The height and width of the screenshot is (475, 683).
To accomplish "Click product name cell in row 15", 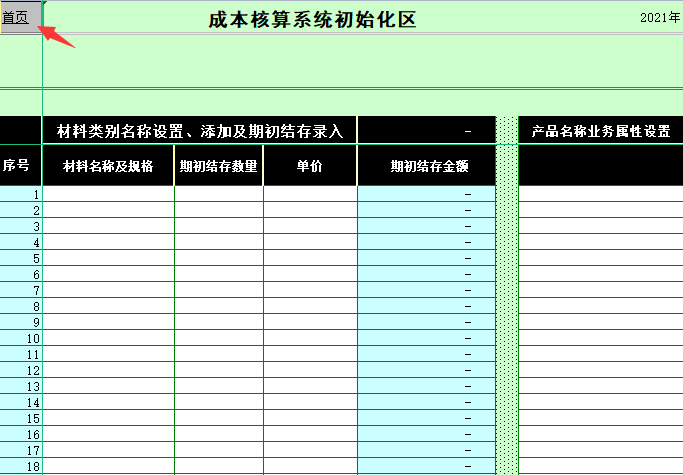I will 601,418.
